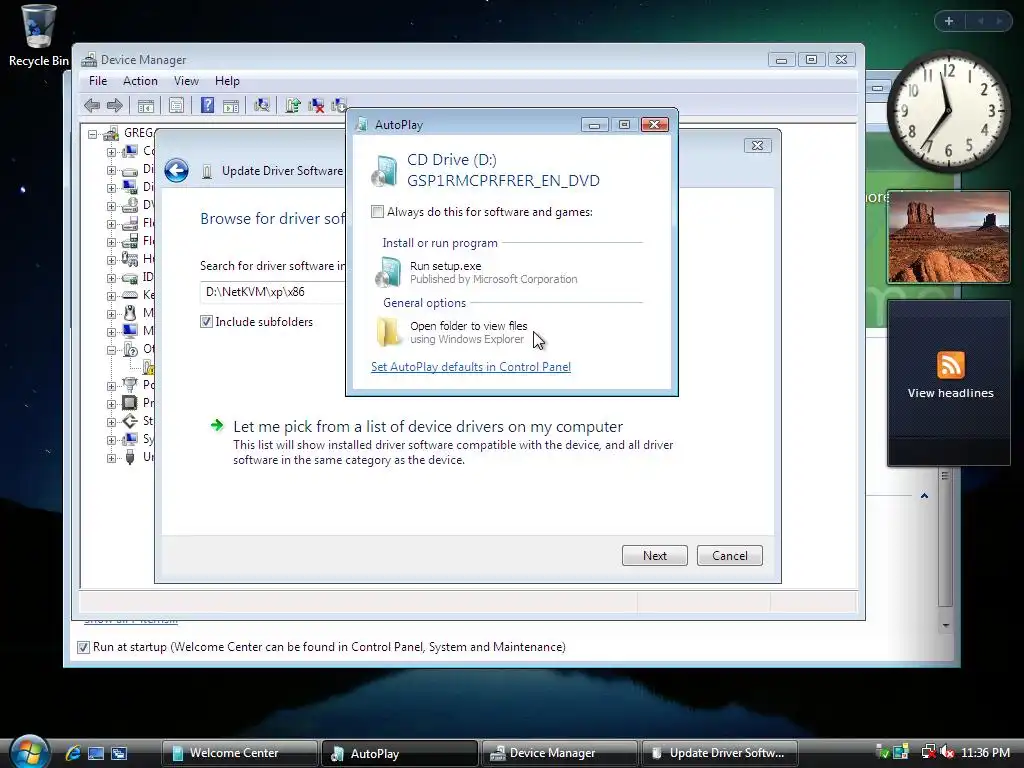Switch to Update Driver Software taskbar button
The height and width of the screenshot is (768, 1024).
pyautogui.click(x=720, y=753)
